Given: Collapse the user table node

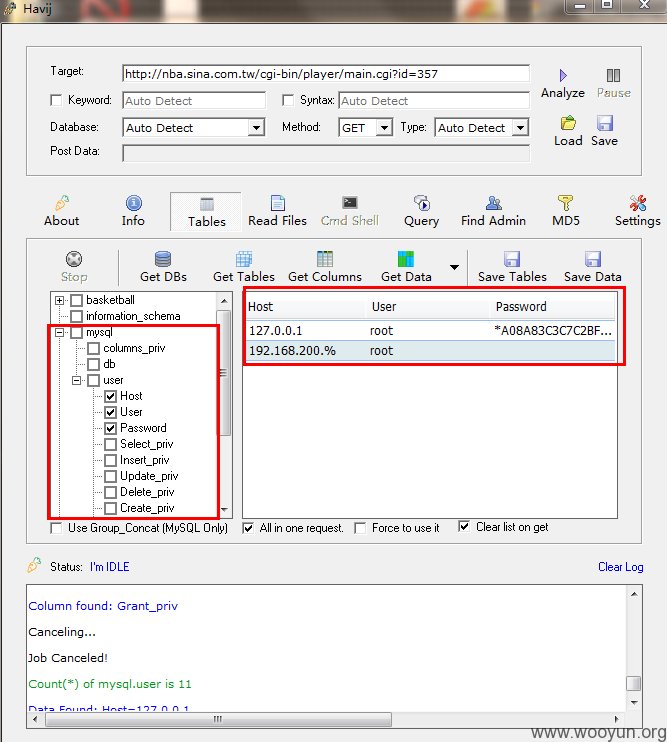Looking at the screenshot, I should pos(76,380).
